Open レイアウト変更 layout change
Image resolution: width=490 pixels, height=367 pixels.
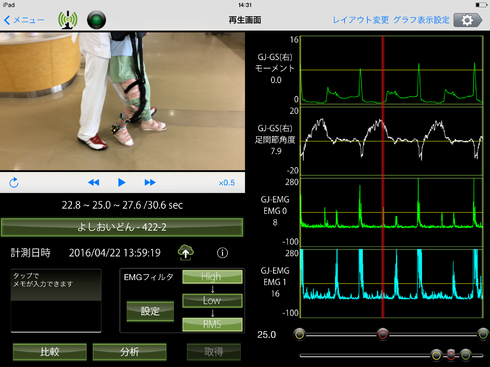tap(361, 20)
